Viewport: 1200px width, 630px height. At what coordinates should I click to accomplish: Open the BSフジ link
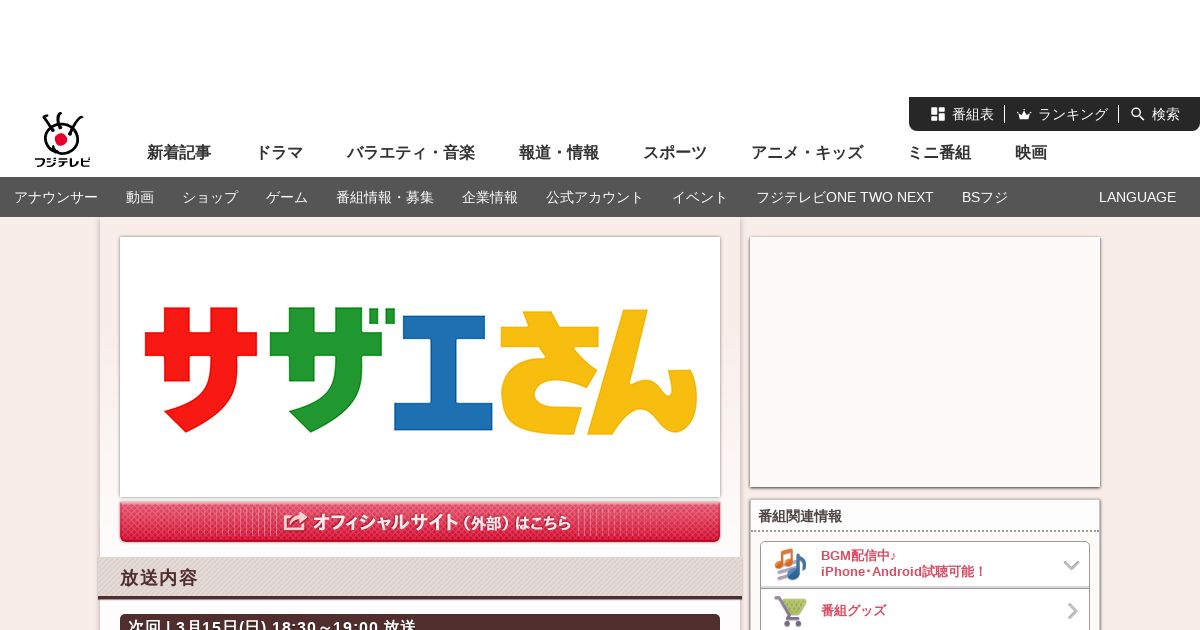pyautogui.click(x=985, y=197)
